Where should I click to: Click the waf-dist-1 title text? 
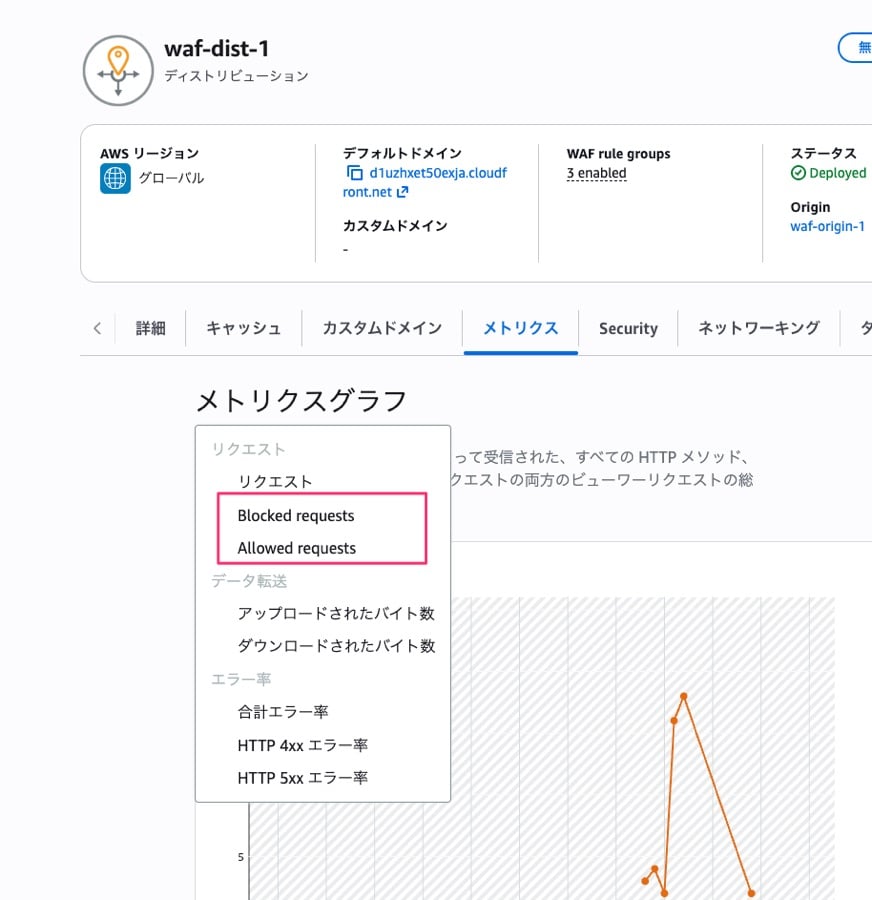click(216, 49)
